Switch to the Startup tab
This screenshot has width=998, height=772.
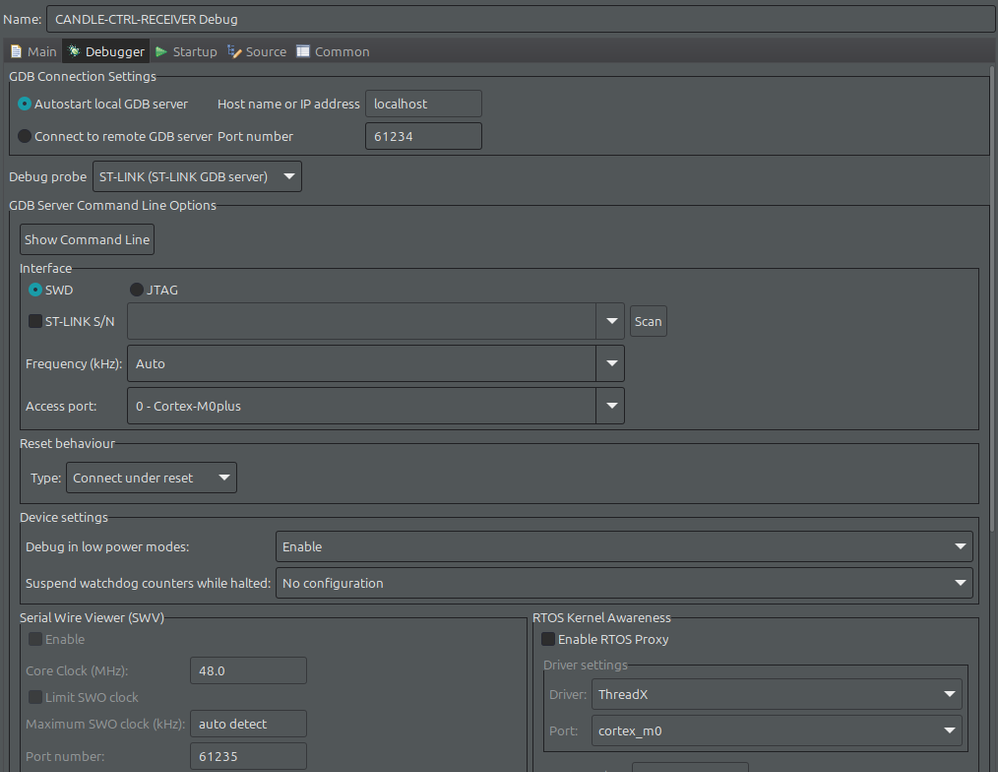coord(186,52)
